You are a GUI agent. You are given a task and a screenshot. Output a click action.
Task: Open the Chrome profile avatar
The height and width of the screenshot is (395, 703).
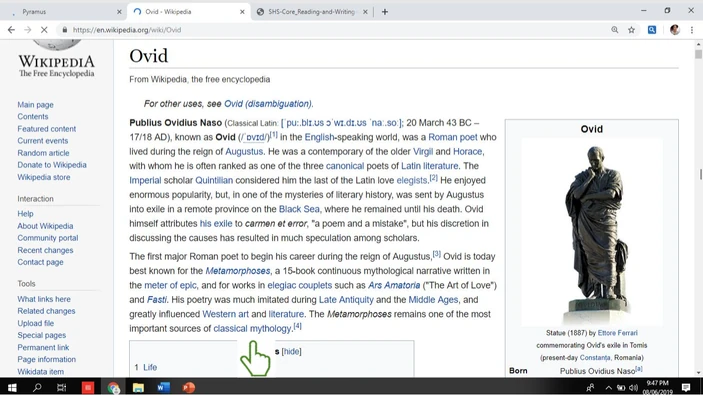tap(675, 30)
